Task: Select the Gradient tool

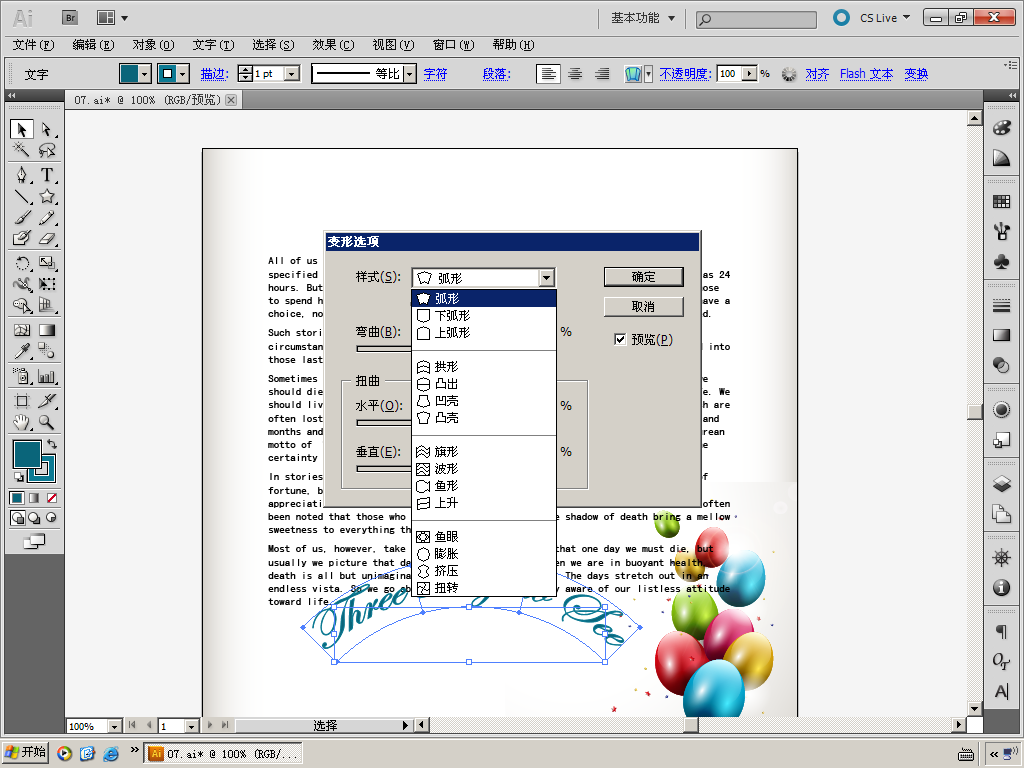Action: (46, 330)
